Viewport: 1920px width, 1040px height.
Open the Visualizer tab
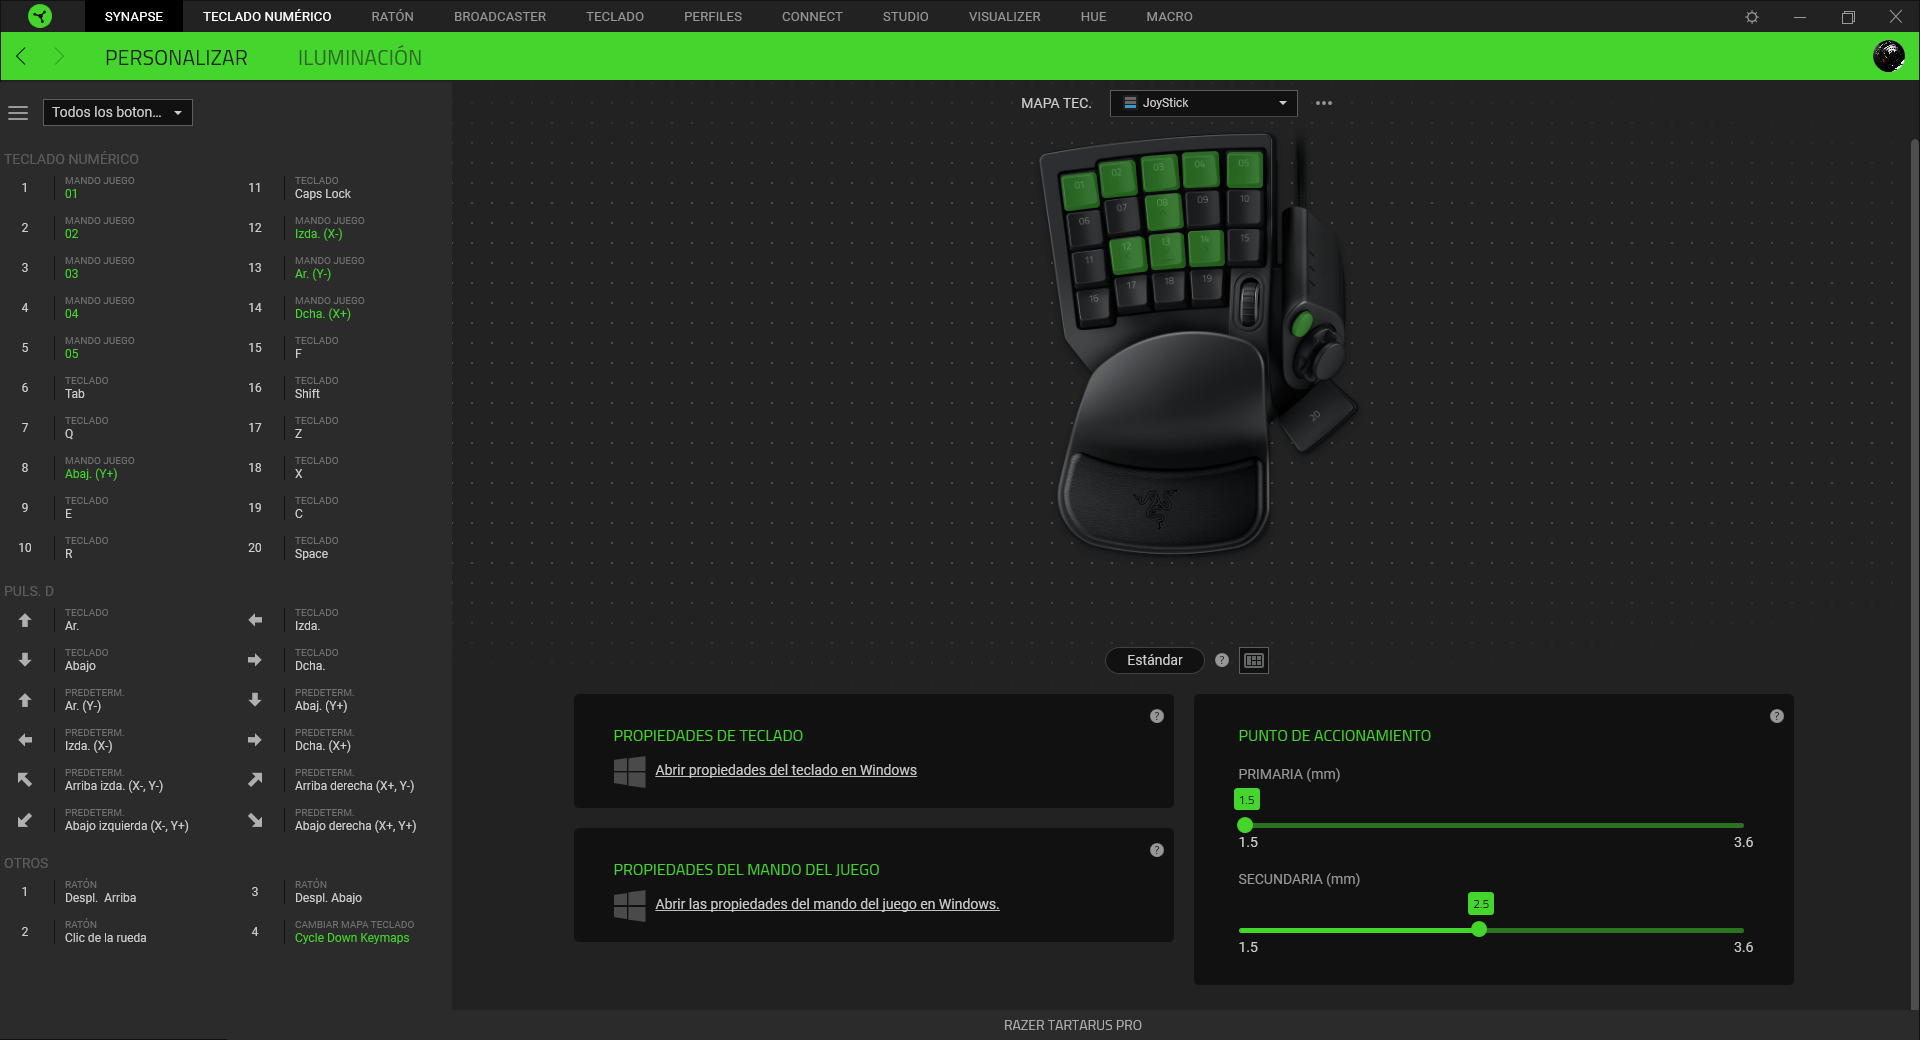pos(1004,16)
